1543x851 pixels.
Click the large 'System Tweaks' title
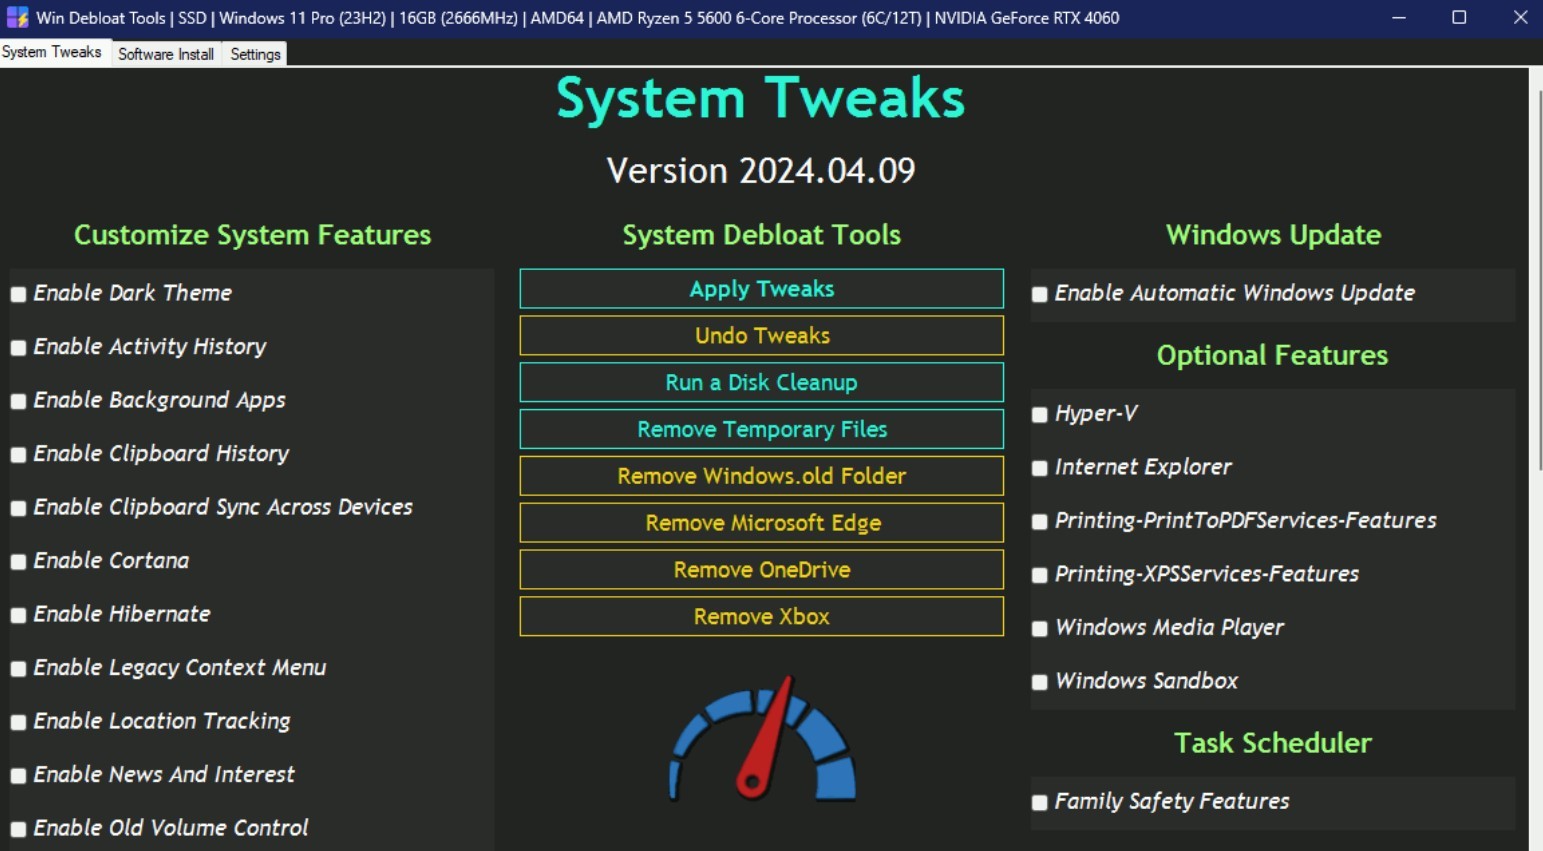click(x=761, y=99)
